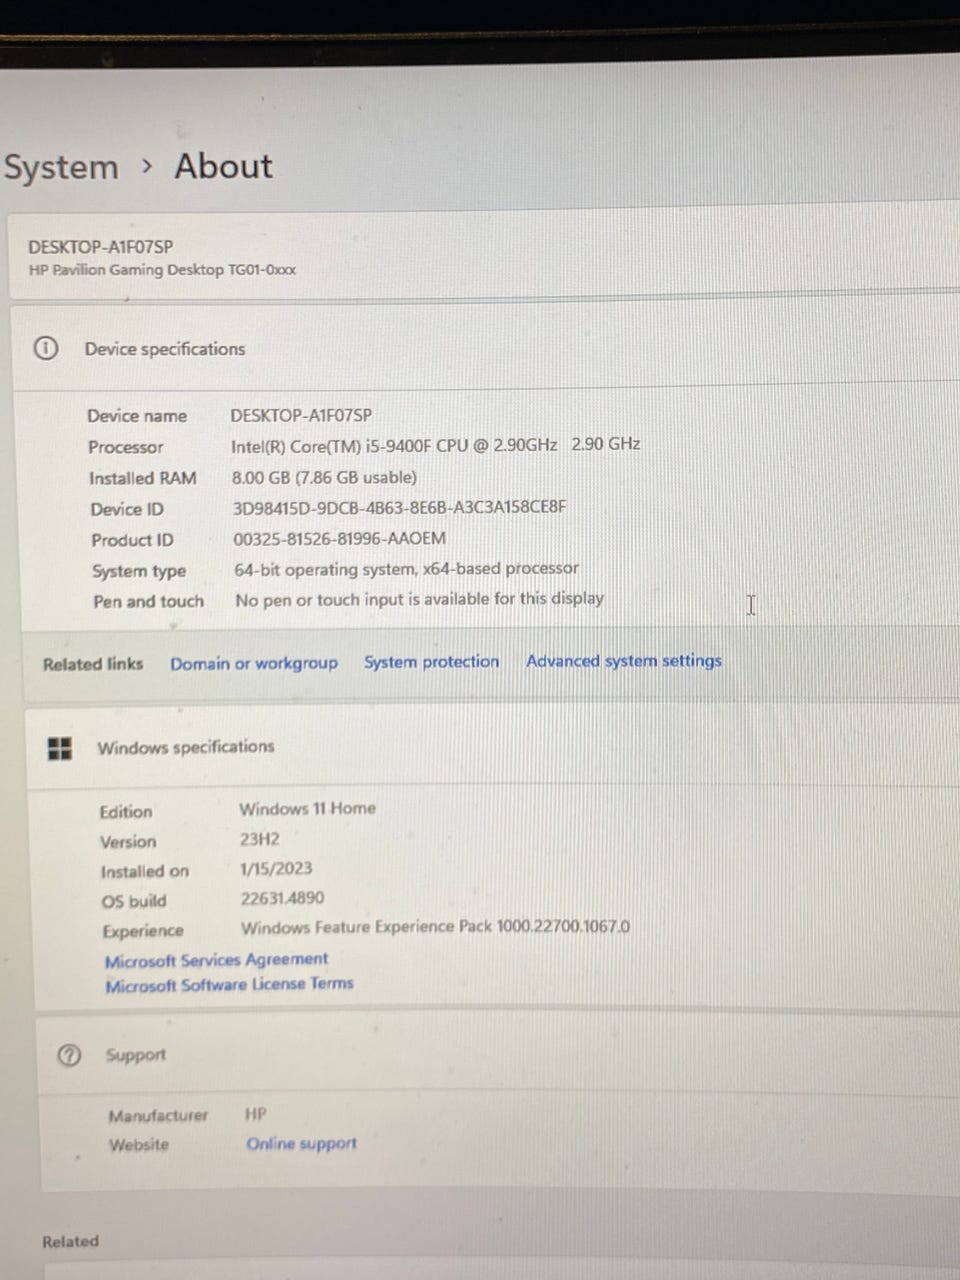
Task: Click the About page title
Action: [223, 166]
